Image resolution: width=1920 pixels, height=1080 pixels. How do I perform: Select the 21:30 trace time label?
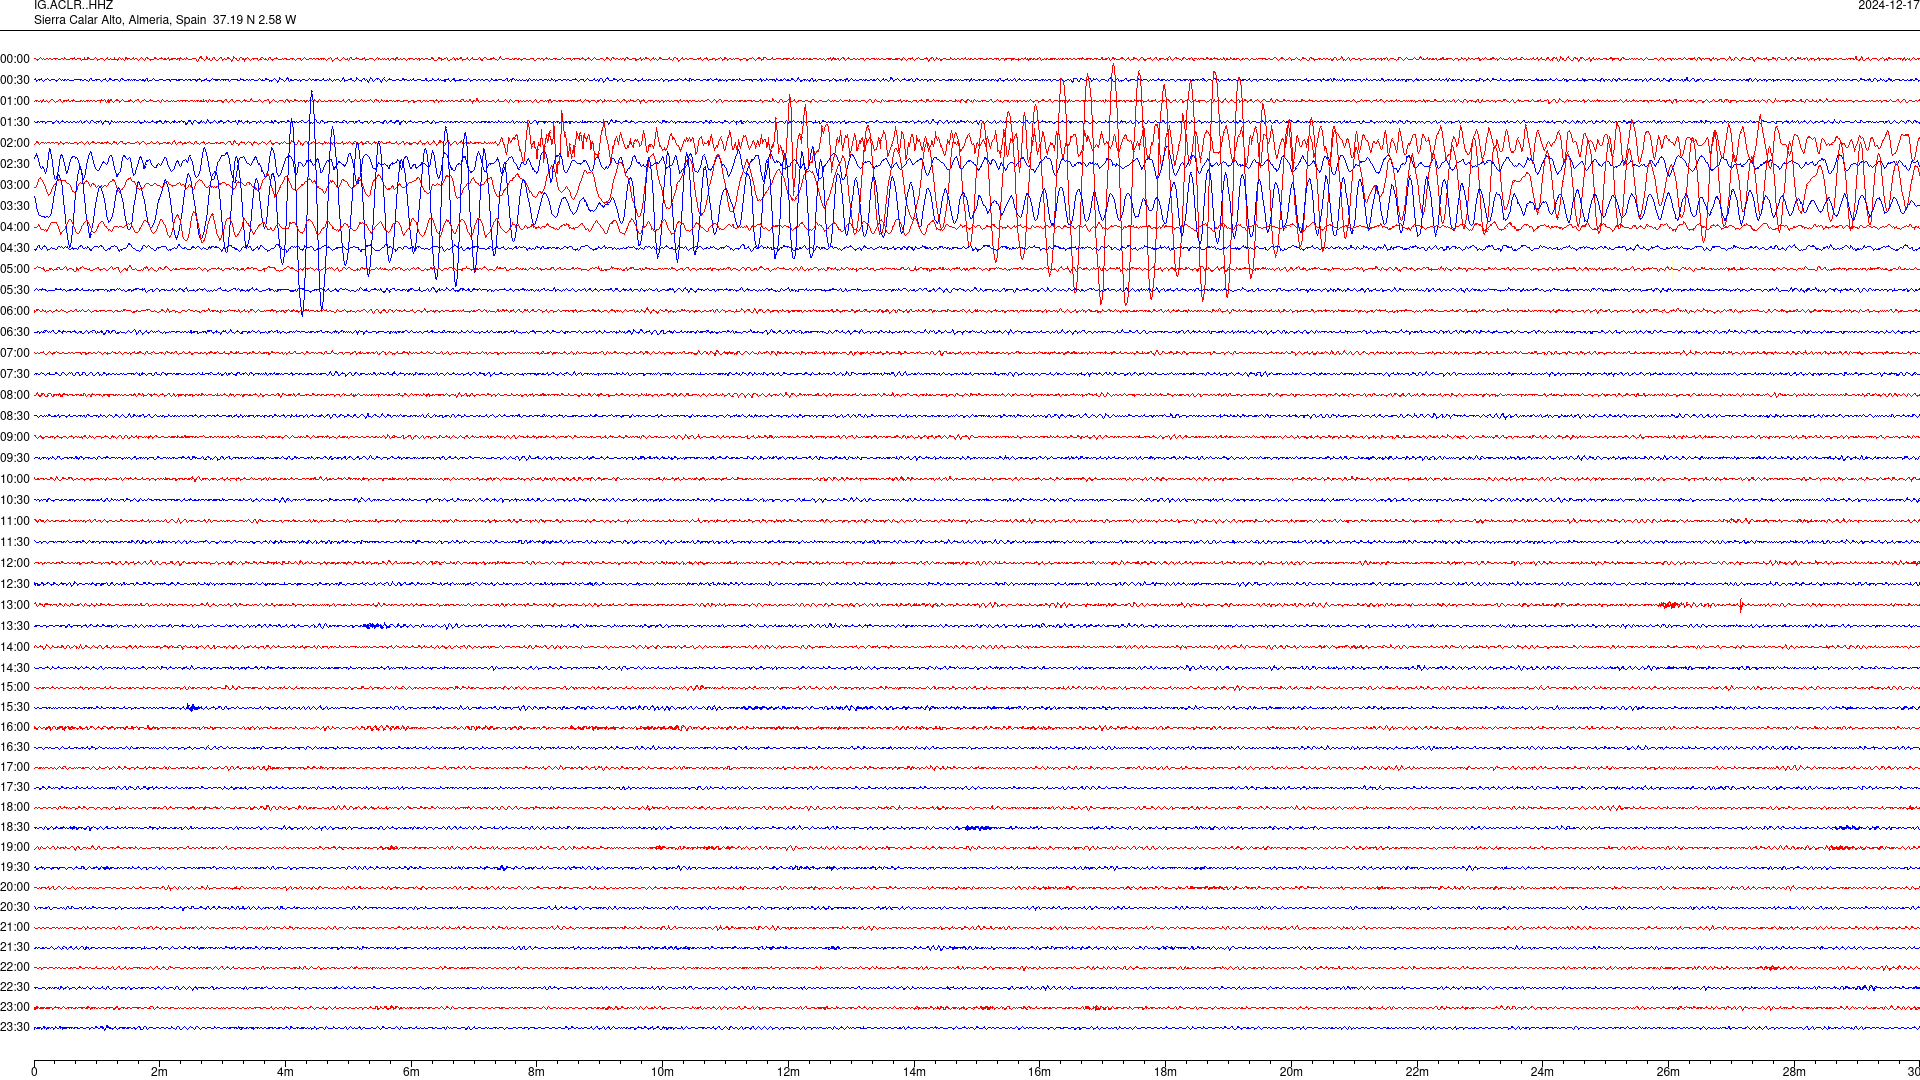coord(15,947)
